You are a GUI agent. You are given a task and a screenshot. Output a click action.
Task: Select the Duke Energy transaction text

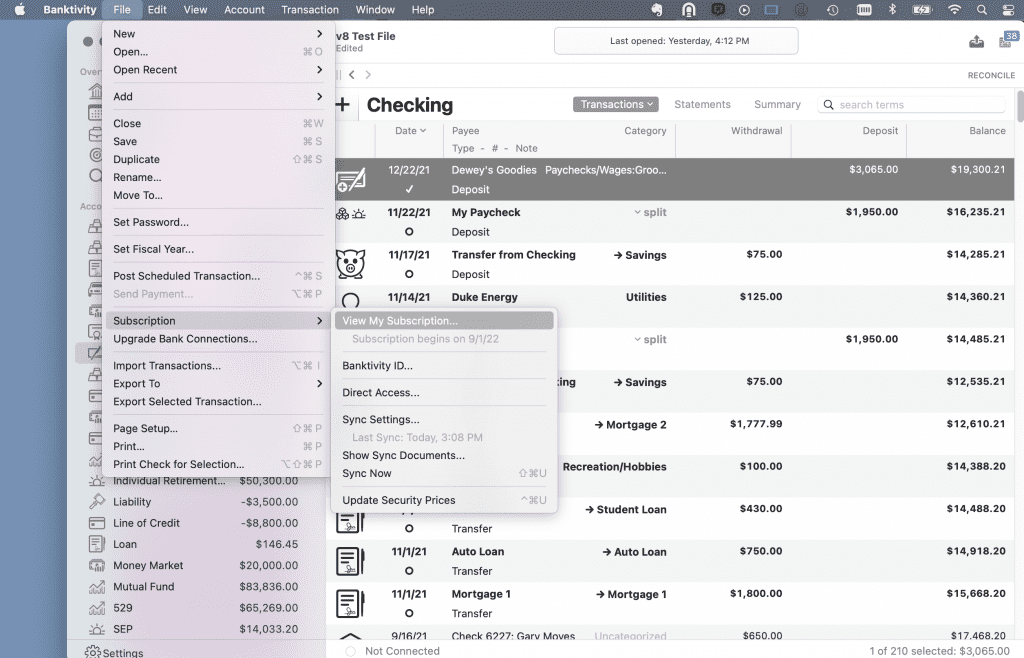tap(485, 297)
